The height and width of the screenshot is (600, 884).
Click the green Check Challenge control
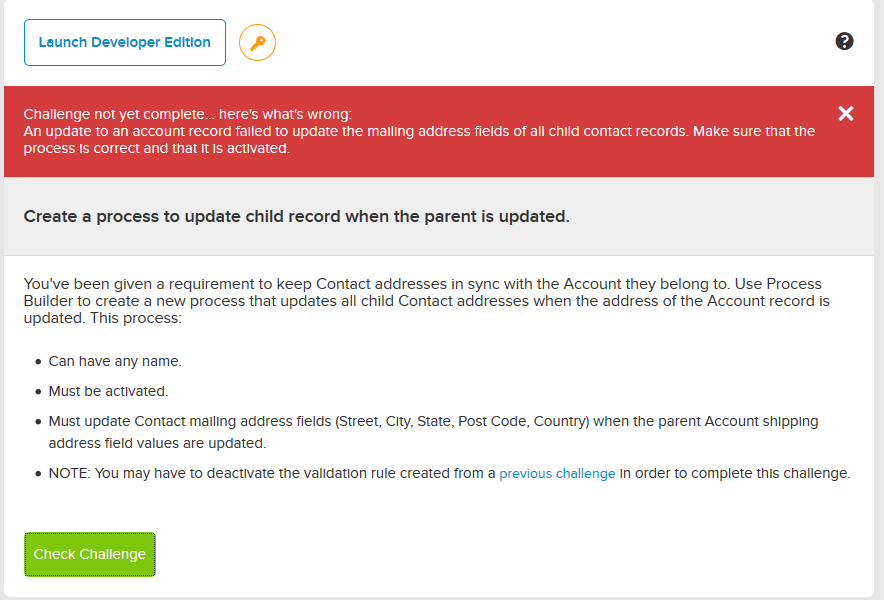(x=89, y=554)
